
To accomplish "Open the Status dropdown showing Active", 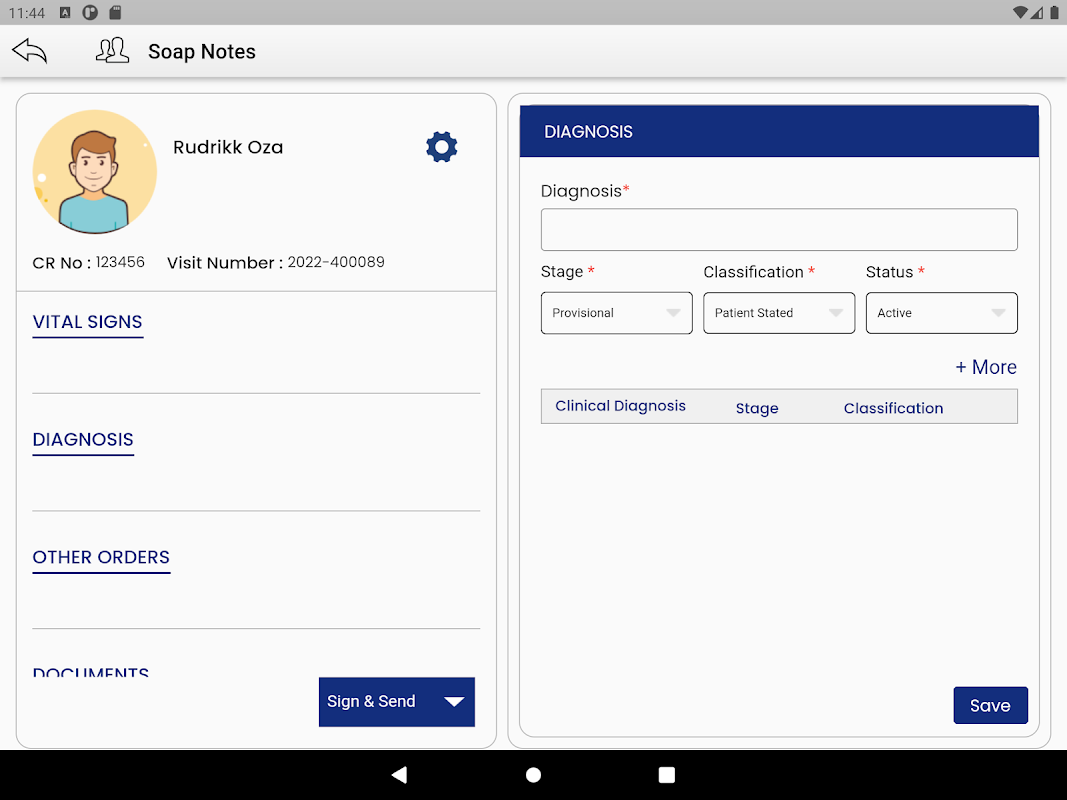I will [x=941, y=313].
